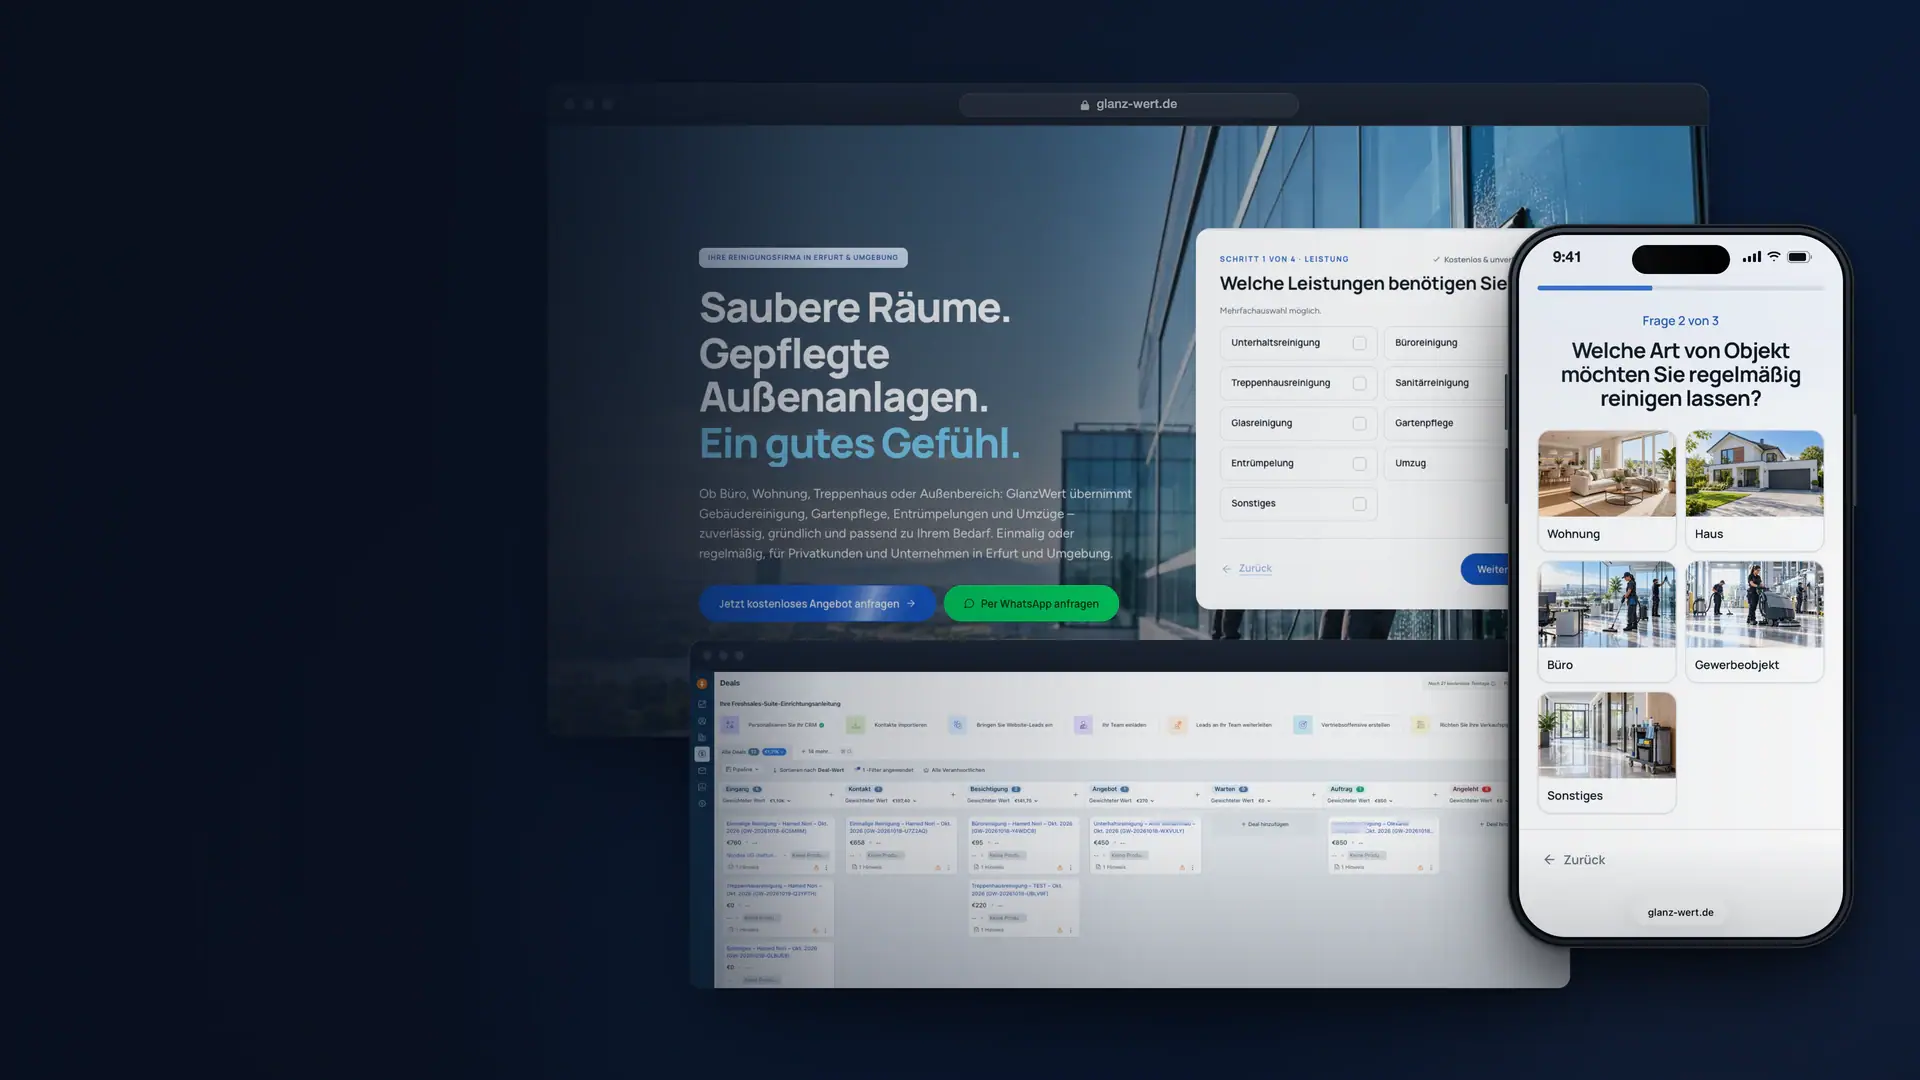Tick the Unterhaltsreinigung checkbox

tap(1359, 343)
